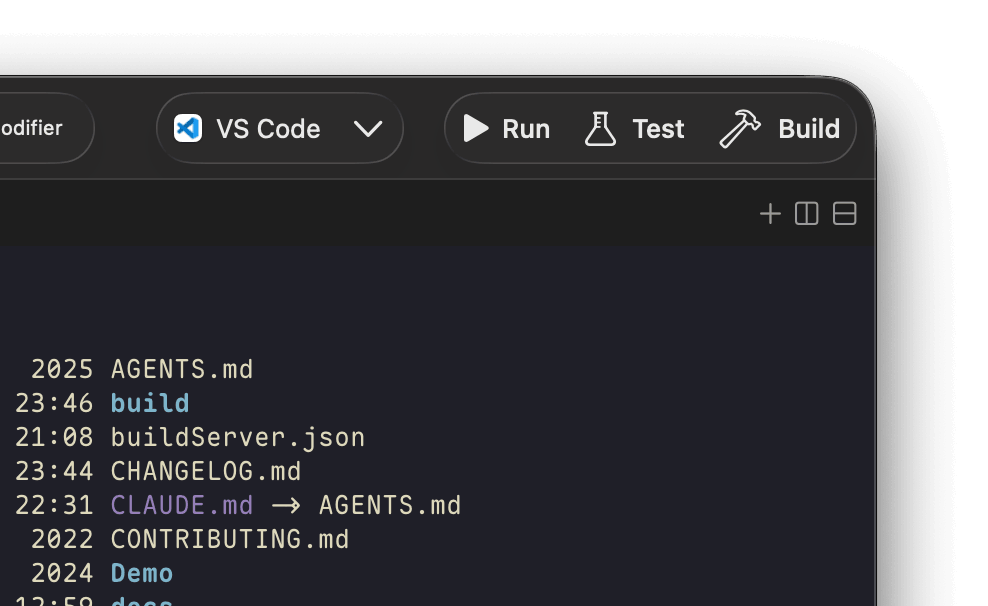Click the Run play triangle icon

[x=476, y=128]
